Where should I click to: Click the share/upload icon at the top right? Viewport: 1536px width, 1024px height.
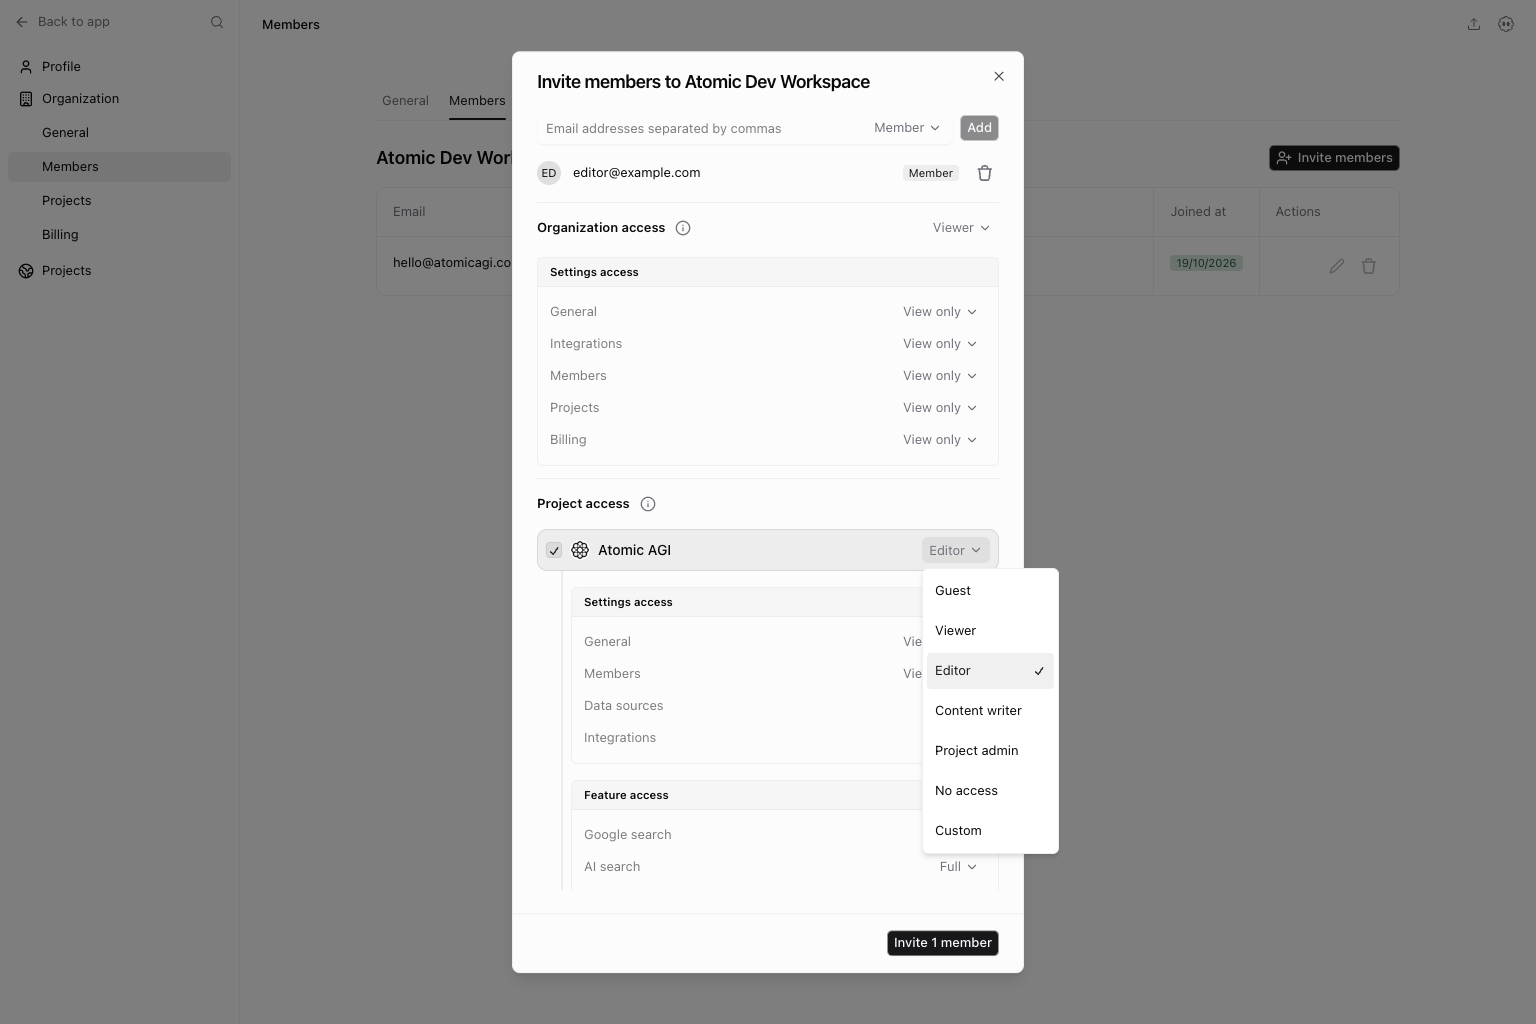click(1474, 24)
